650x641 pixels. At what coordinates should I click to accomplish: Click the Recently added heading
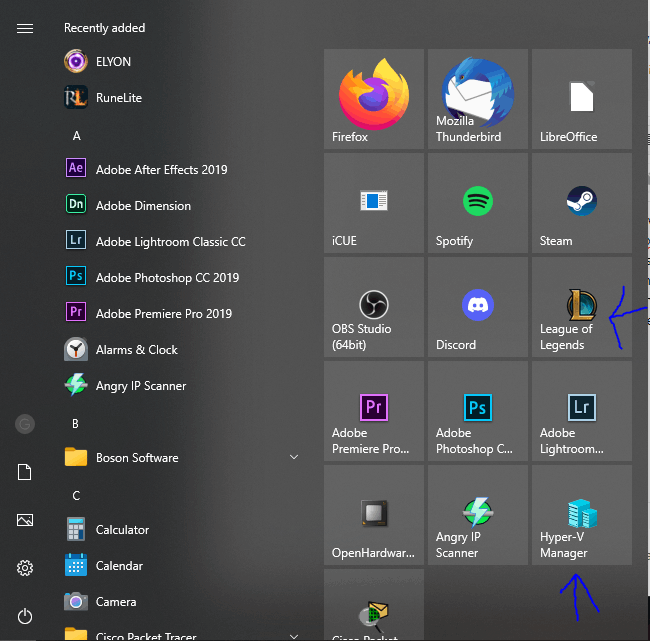104,28
